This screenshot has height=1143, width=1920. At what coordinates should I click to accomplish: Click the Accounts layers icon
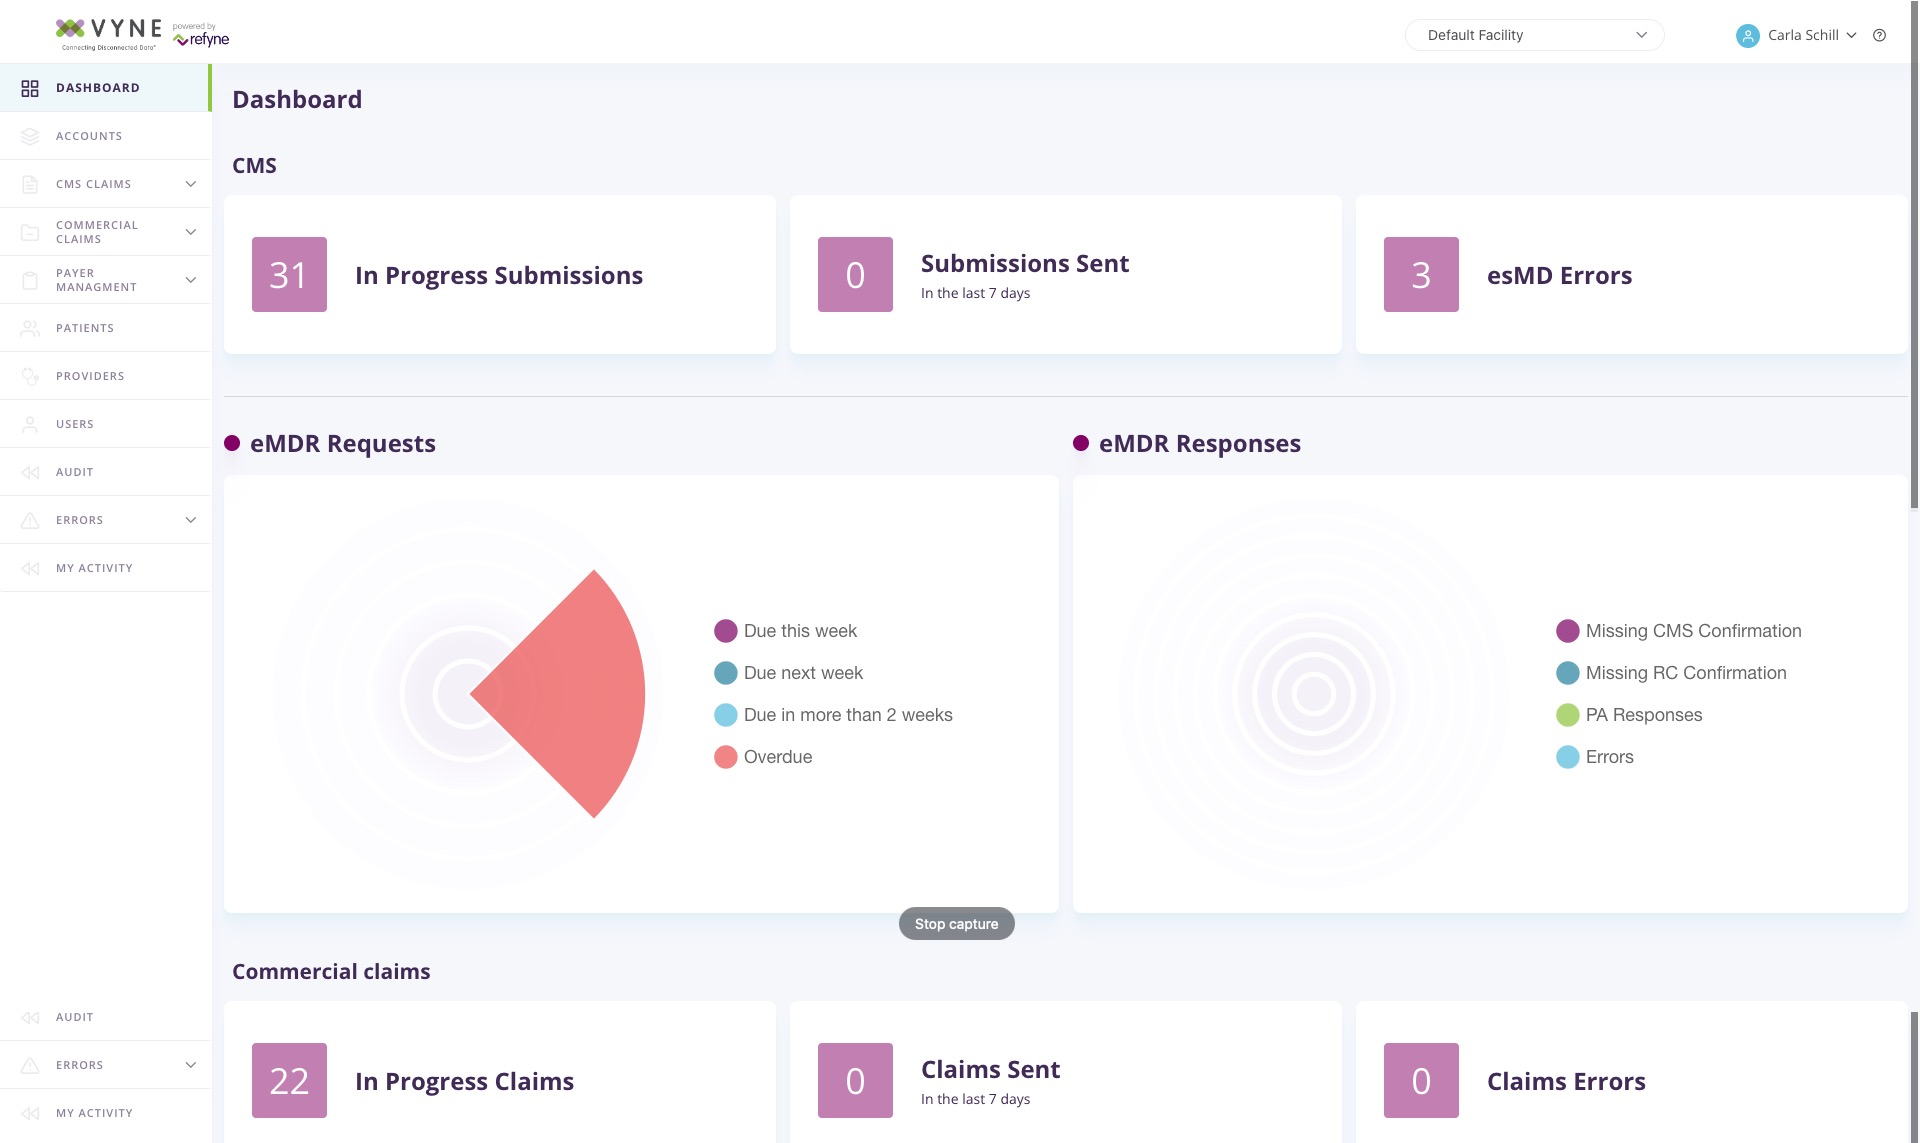pyautogui.click(x=30, y=136)
